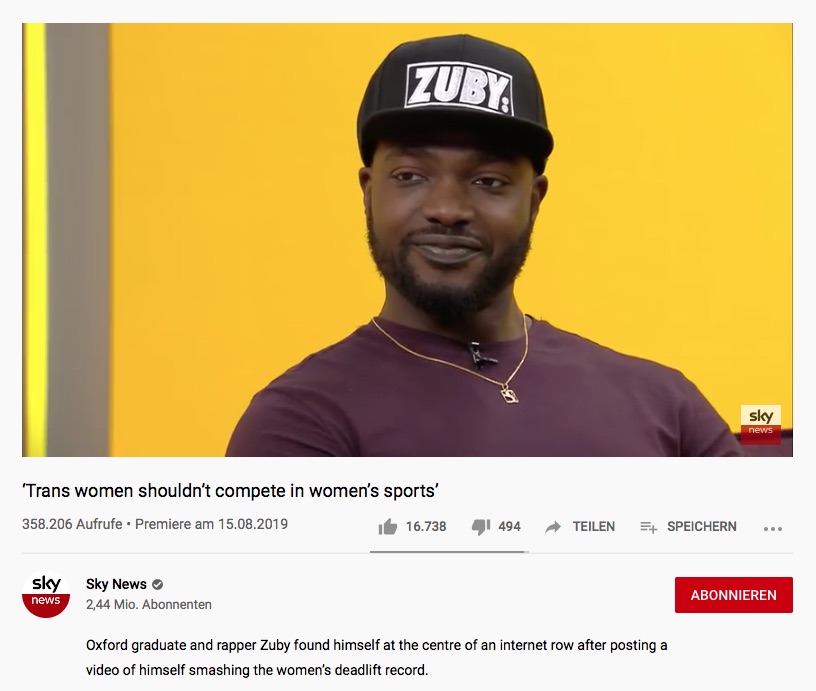Image resolution: width=816 pixels, height=691 pixels.
Task: Click the 2,44 Mio. Abonnenten subscriber count
Action: point(149,605)
